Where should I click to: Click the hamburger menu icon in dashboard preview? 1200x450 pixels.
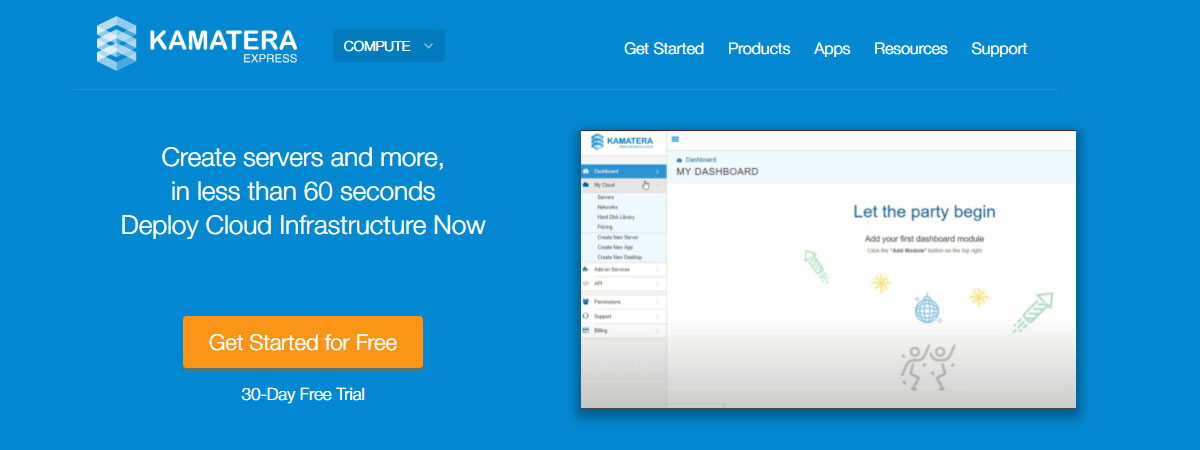tap(675, 139)
